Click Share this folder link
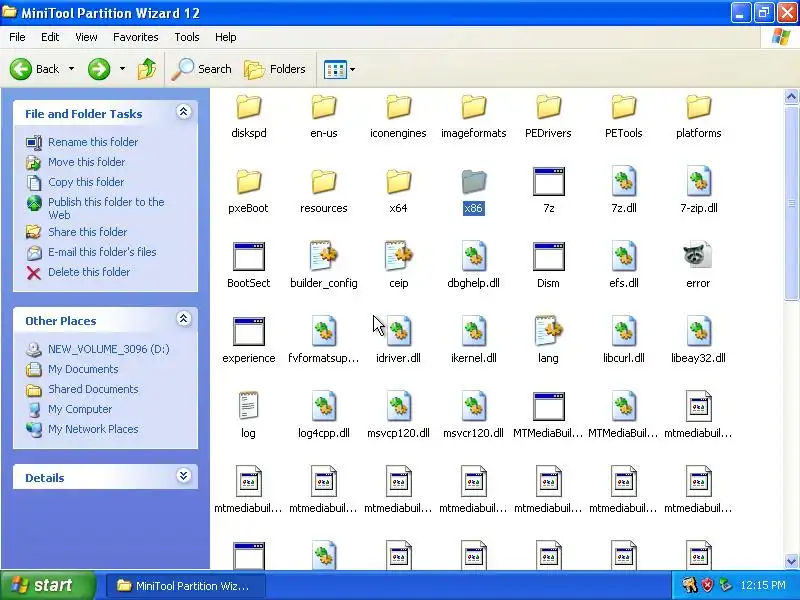800x600 pixels. [87, 232]
